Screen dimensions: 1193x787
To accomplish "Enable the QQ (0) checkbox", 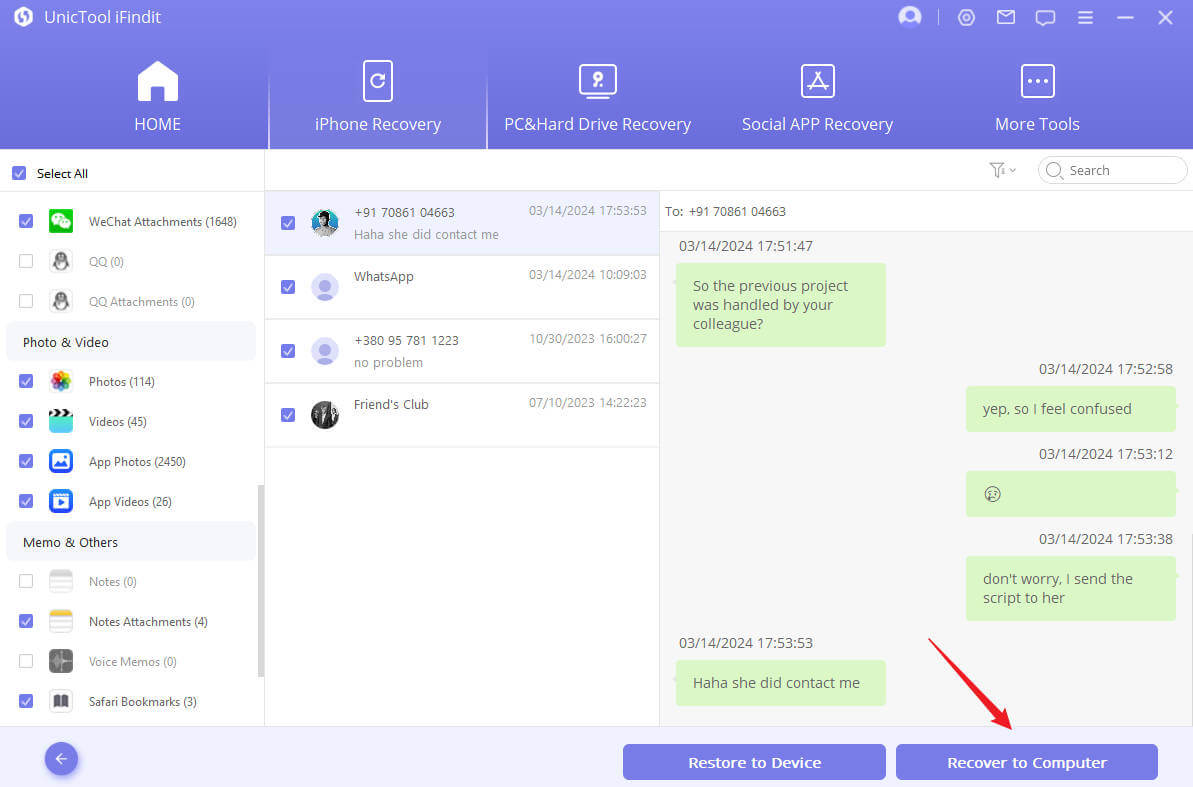I will [26, 261].
